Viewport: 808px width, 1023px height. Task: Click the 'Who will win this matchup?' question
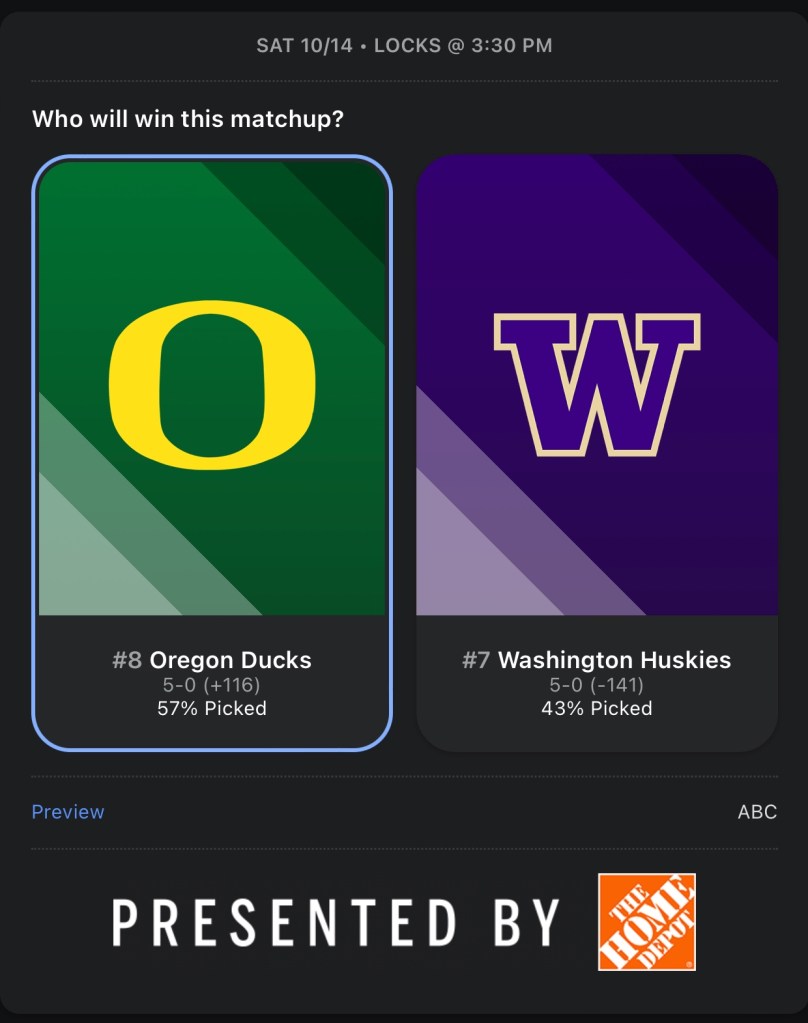click(188, 119)
